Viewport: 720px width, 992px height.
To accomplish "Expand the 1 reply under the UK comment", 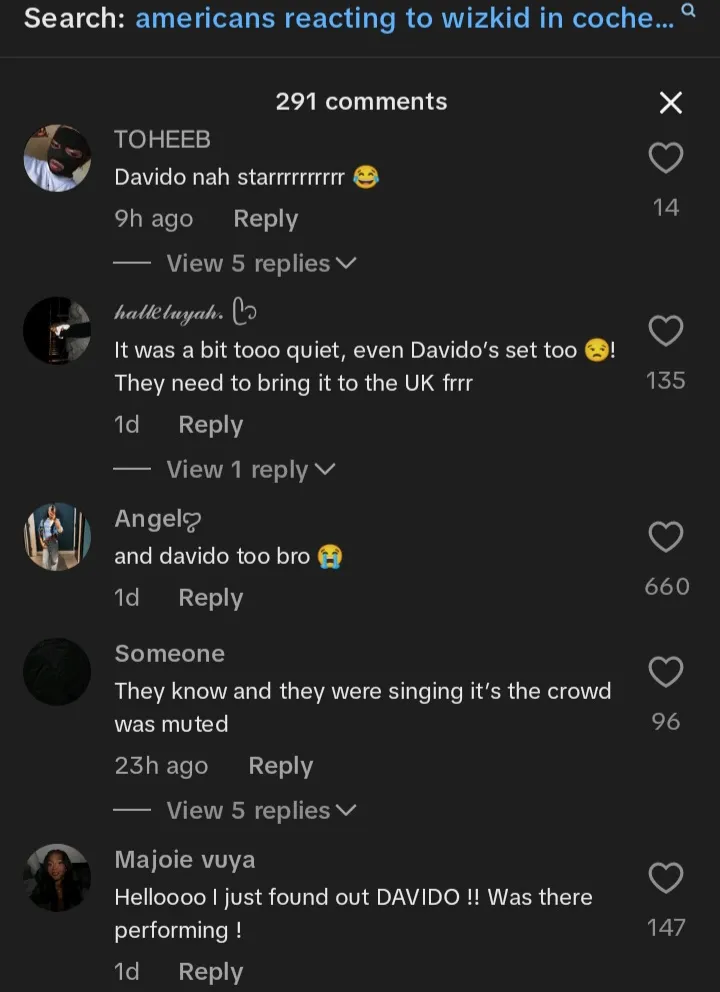I will pyautogui.click(x=250, y=470).
